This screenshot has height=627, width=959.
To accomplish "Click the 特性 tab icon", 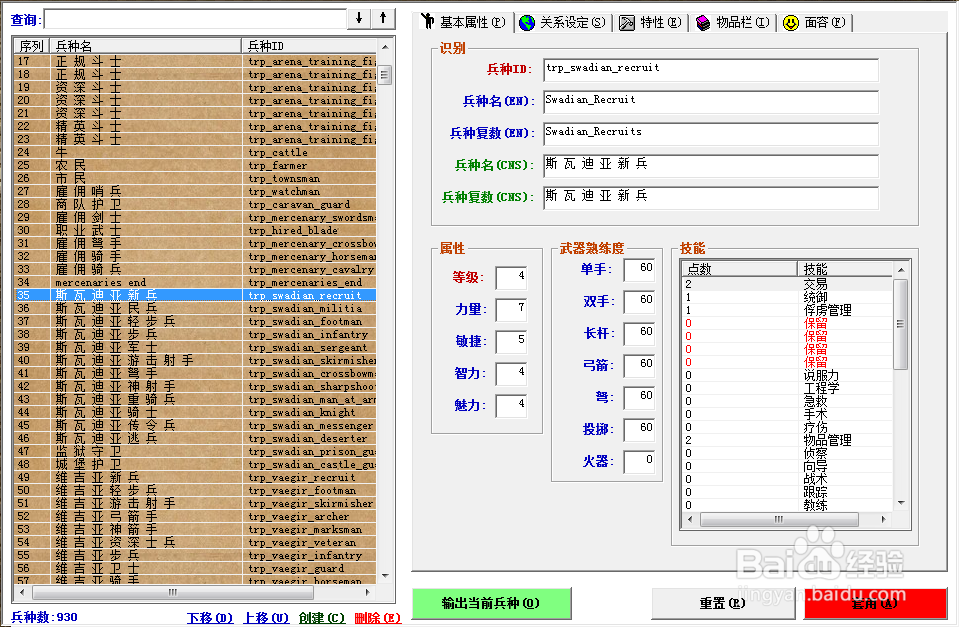I will pyautogui.click(x=627, y=23).
